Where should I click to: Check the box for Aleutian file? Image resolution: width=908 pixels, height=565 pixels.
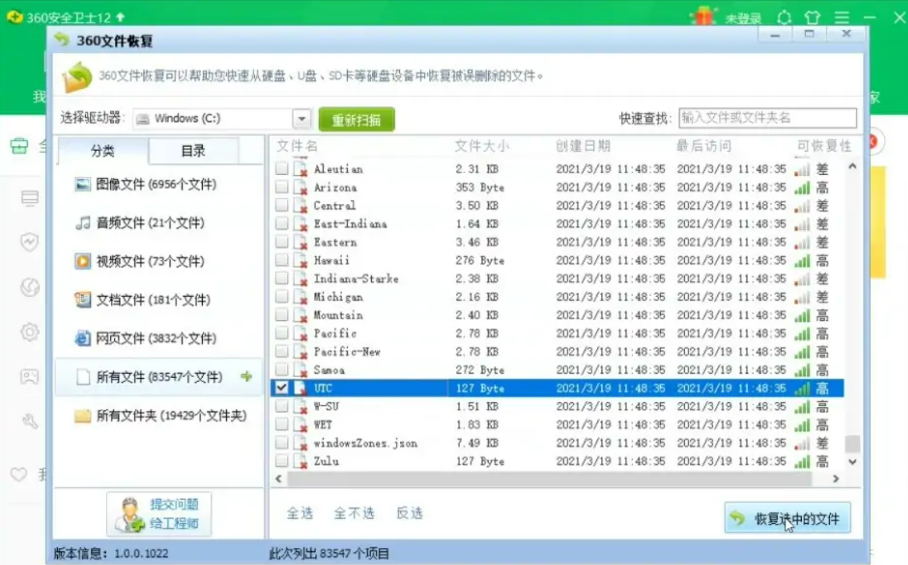click(281, 168)
